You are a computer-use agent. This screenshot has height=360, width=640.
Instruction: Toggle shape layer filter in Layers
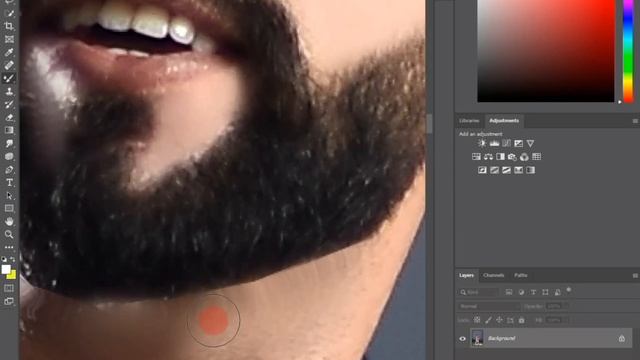(545, 292)
